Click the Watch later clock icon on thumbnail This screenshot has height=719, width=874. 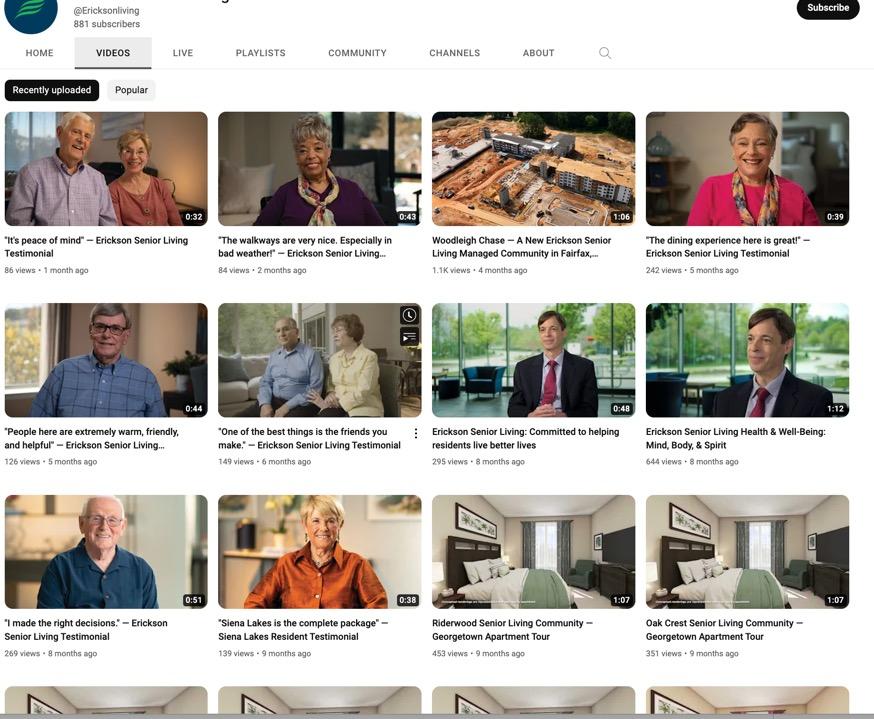pyautogui.click(x=409, y=315)
